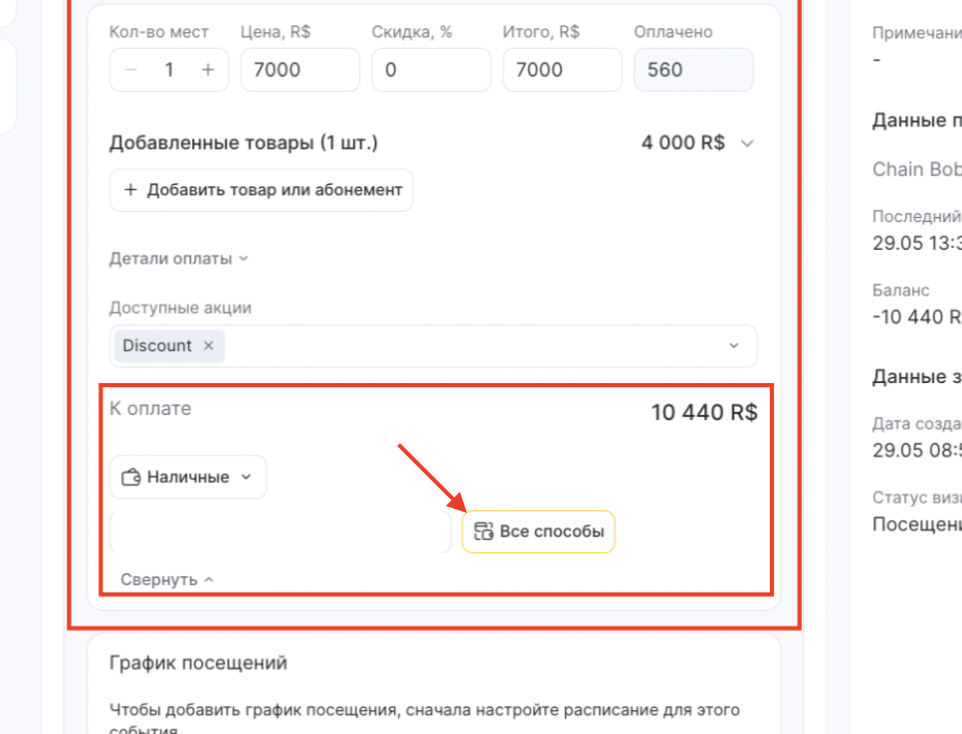
Task: Focus the Скидка, % input field
Action: (x=431, y=70)
